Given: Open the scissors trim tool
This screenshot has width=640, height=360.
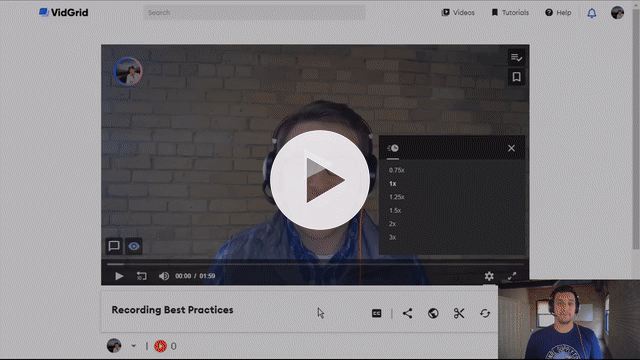Looking at the screenshot, I should point(459,313).
